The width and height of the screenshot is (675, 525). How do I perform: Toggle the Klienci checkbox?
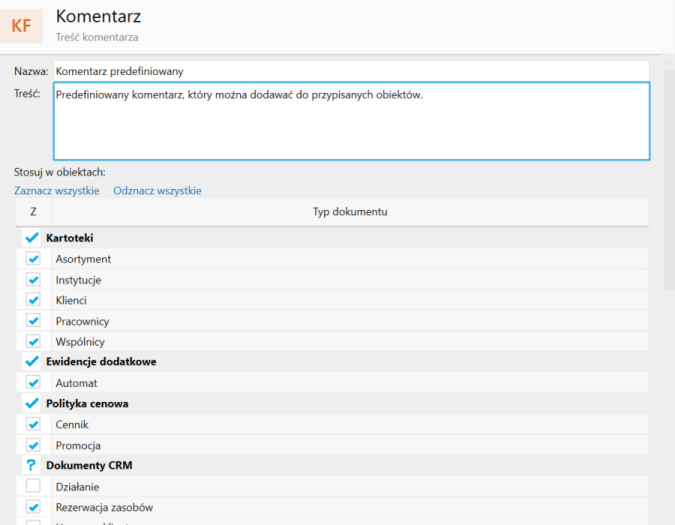point(33,300)
